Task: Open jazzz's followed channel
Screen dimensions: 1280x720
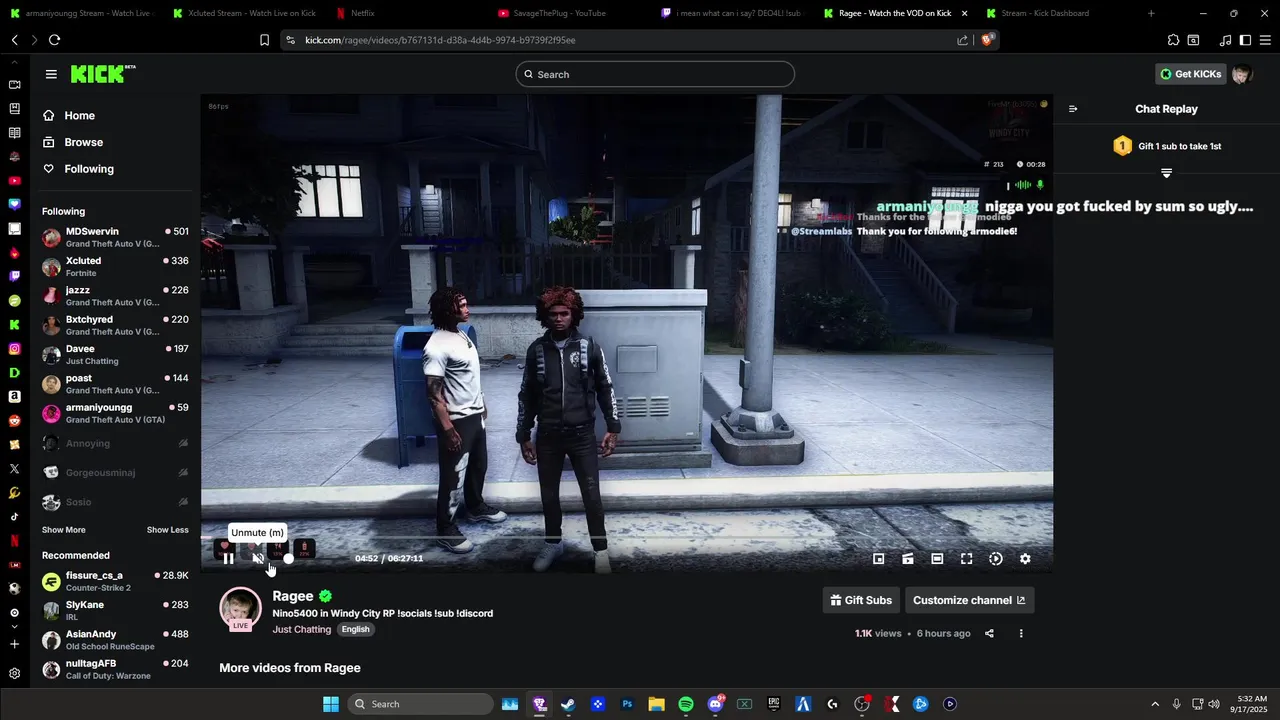Action: [x=115, y=296]
